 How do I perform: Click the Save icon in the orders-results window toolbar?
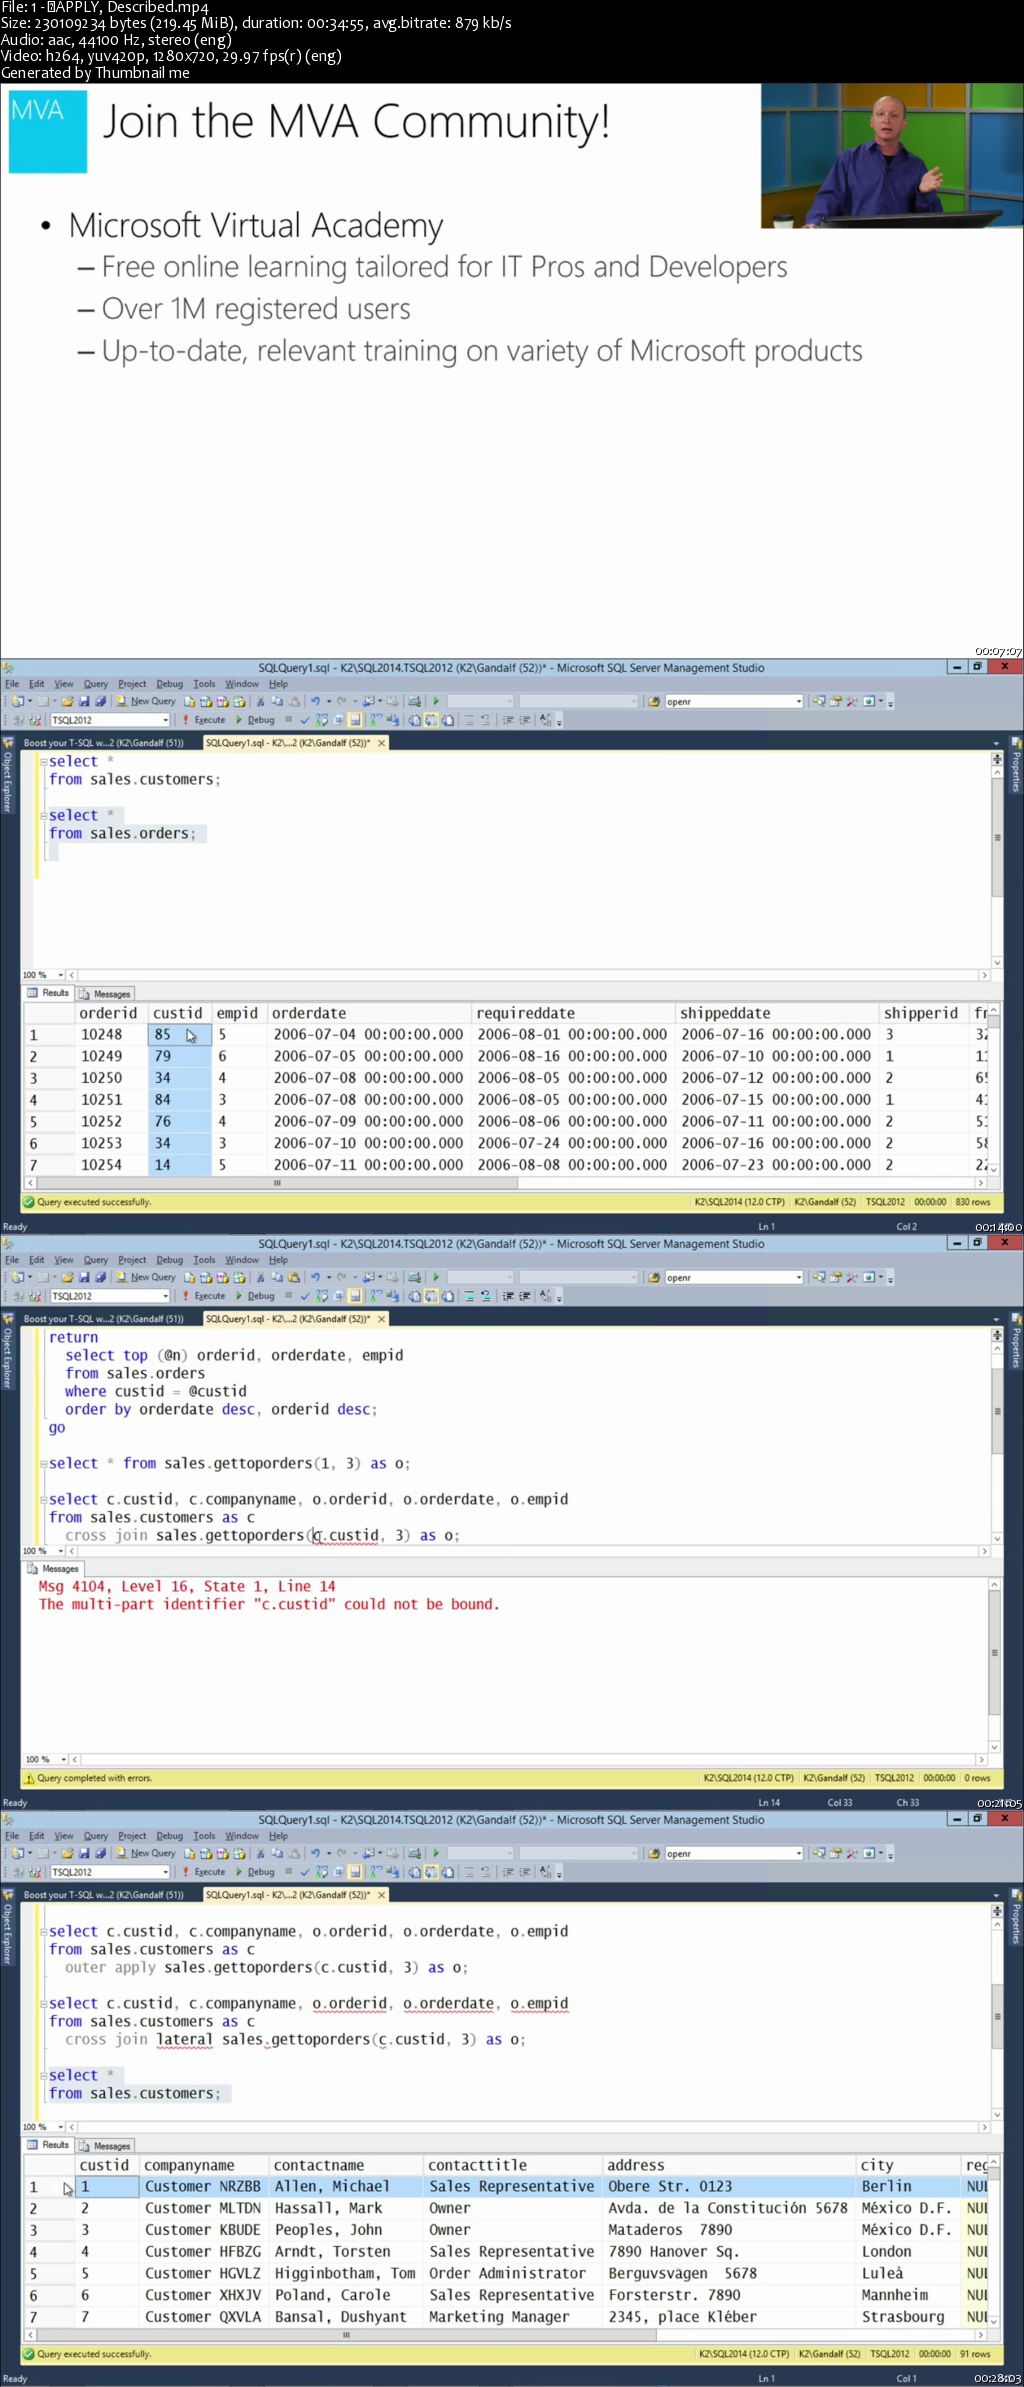click(x=84, y=701)
